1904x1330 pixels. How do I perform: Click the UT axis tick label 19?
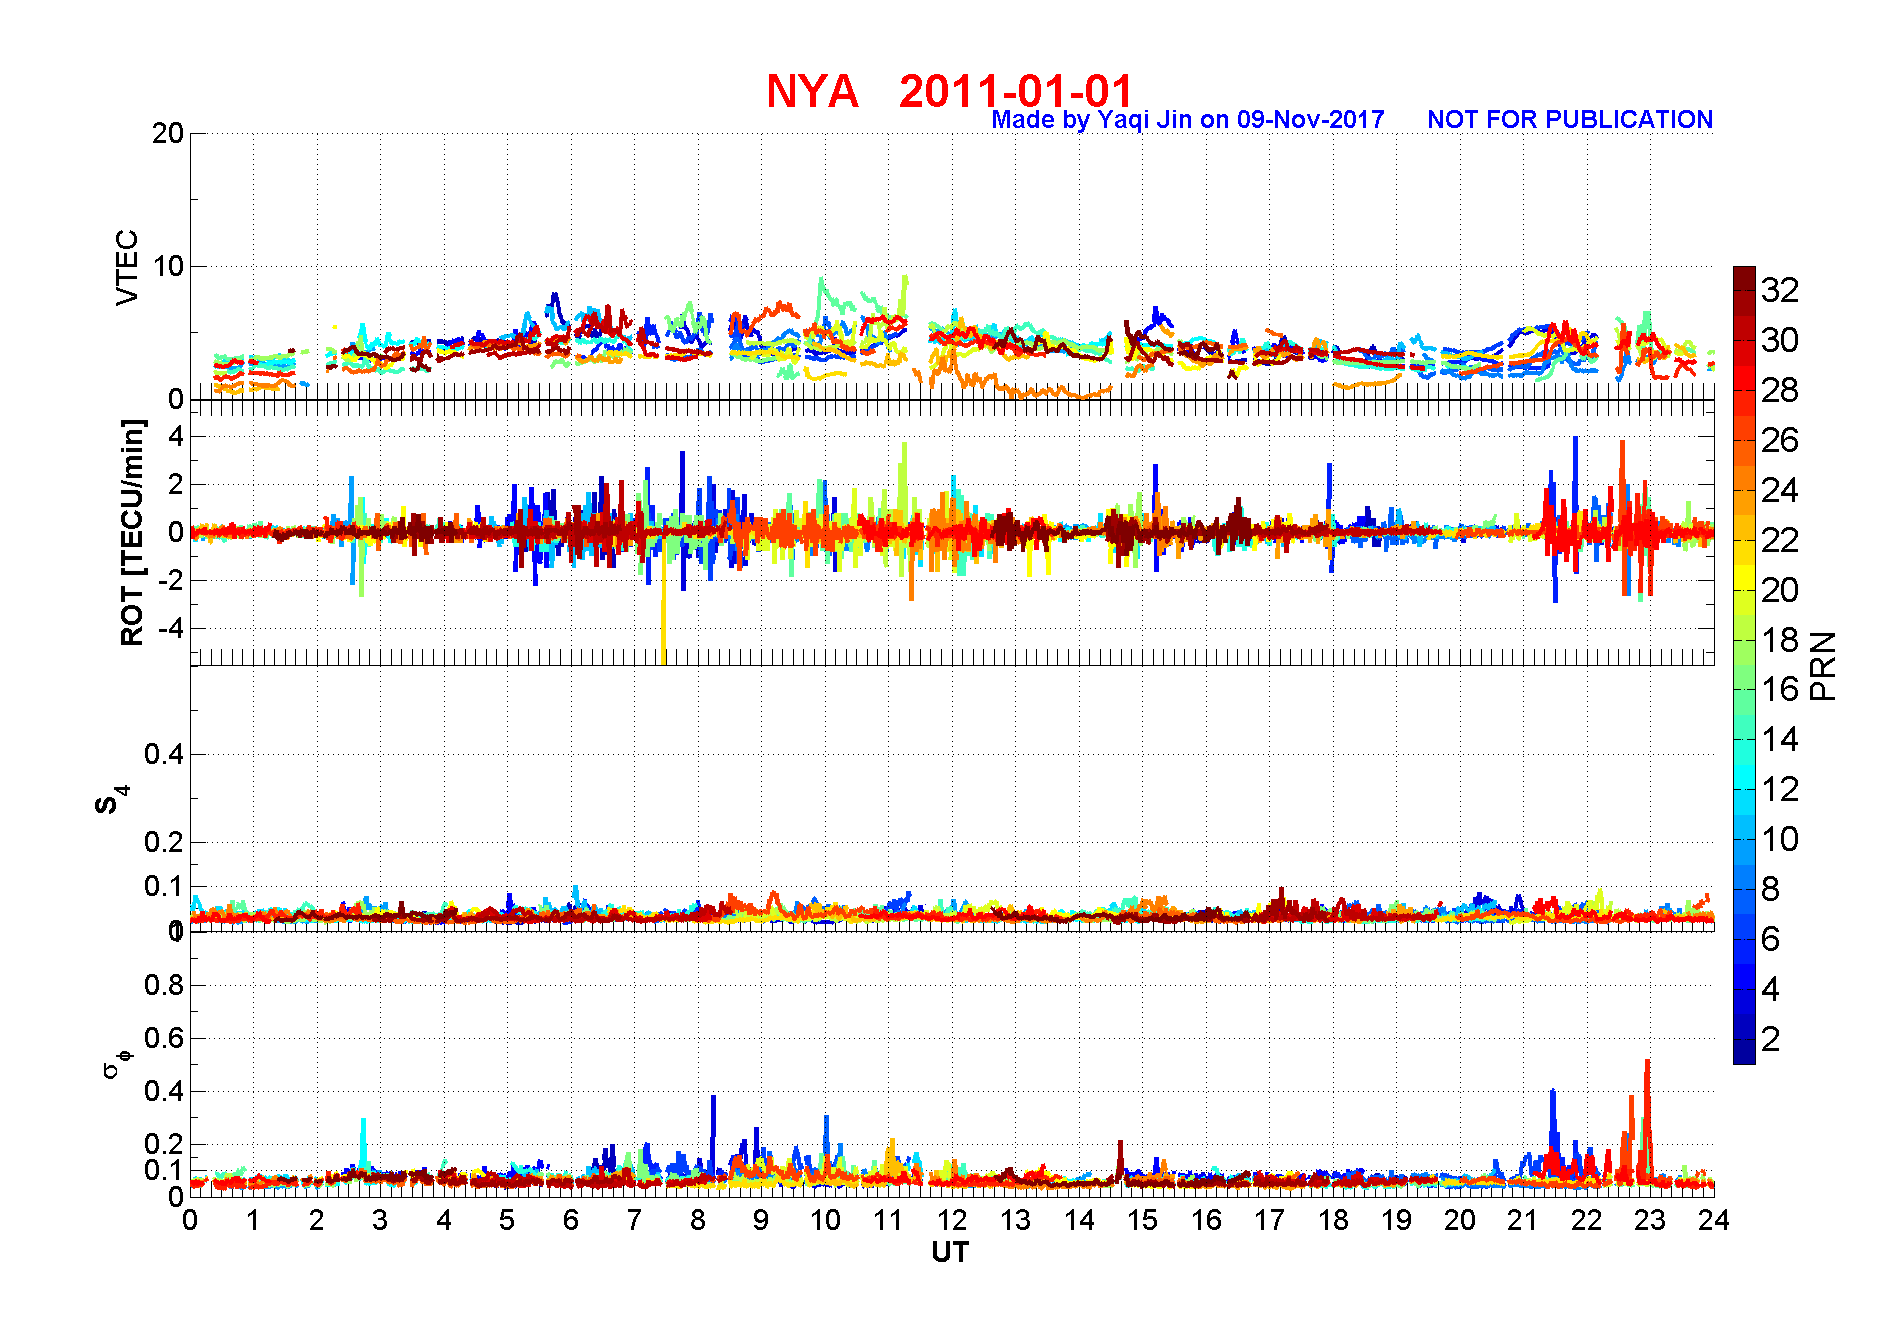pyautogui.click(x=1396, y=1220)
